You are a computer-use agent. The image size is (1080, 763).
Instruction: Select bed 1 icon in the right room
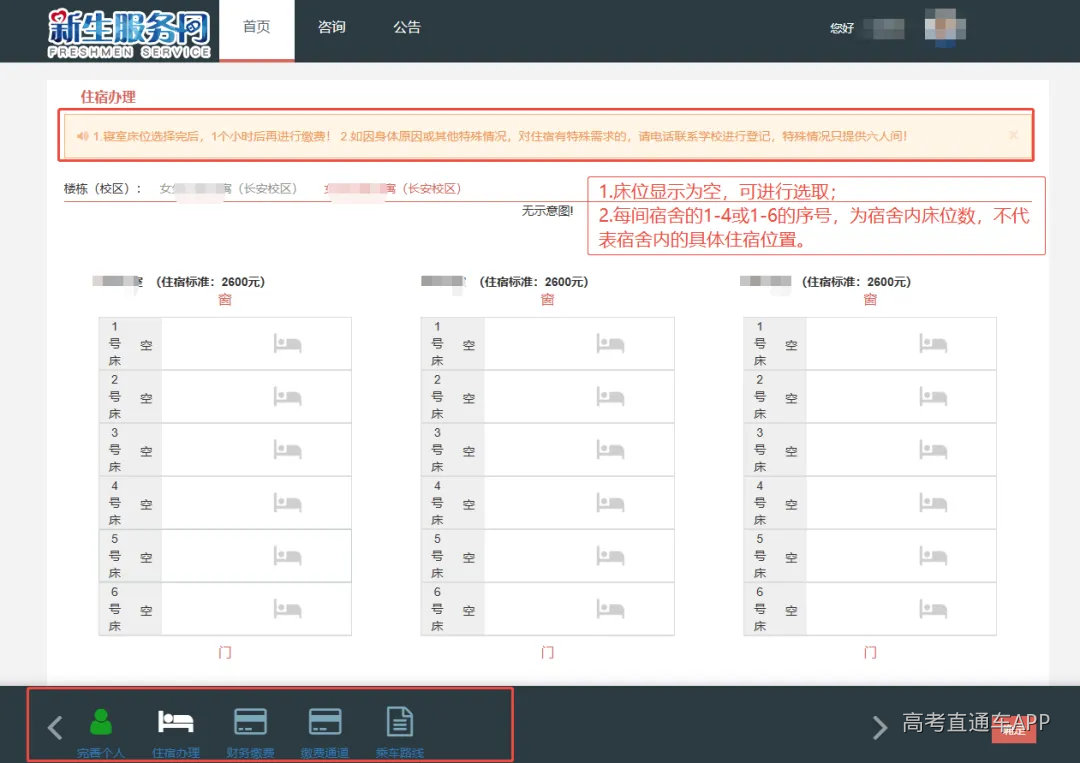(933, 343)
